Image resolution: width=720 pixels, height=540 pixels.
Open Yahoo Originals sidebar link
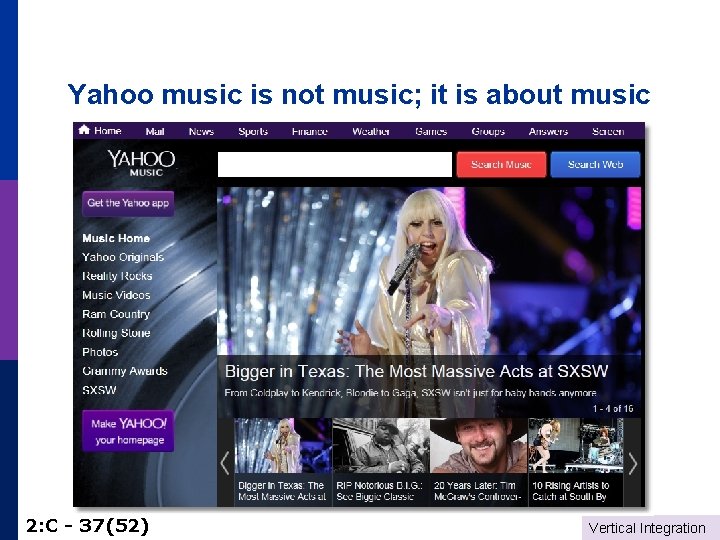point(123,257)
